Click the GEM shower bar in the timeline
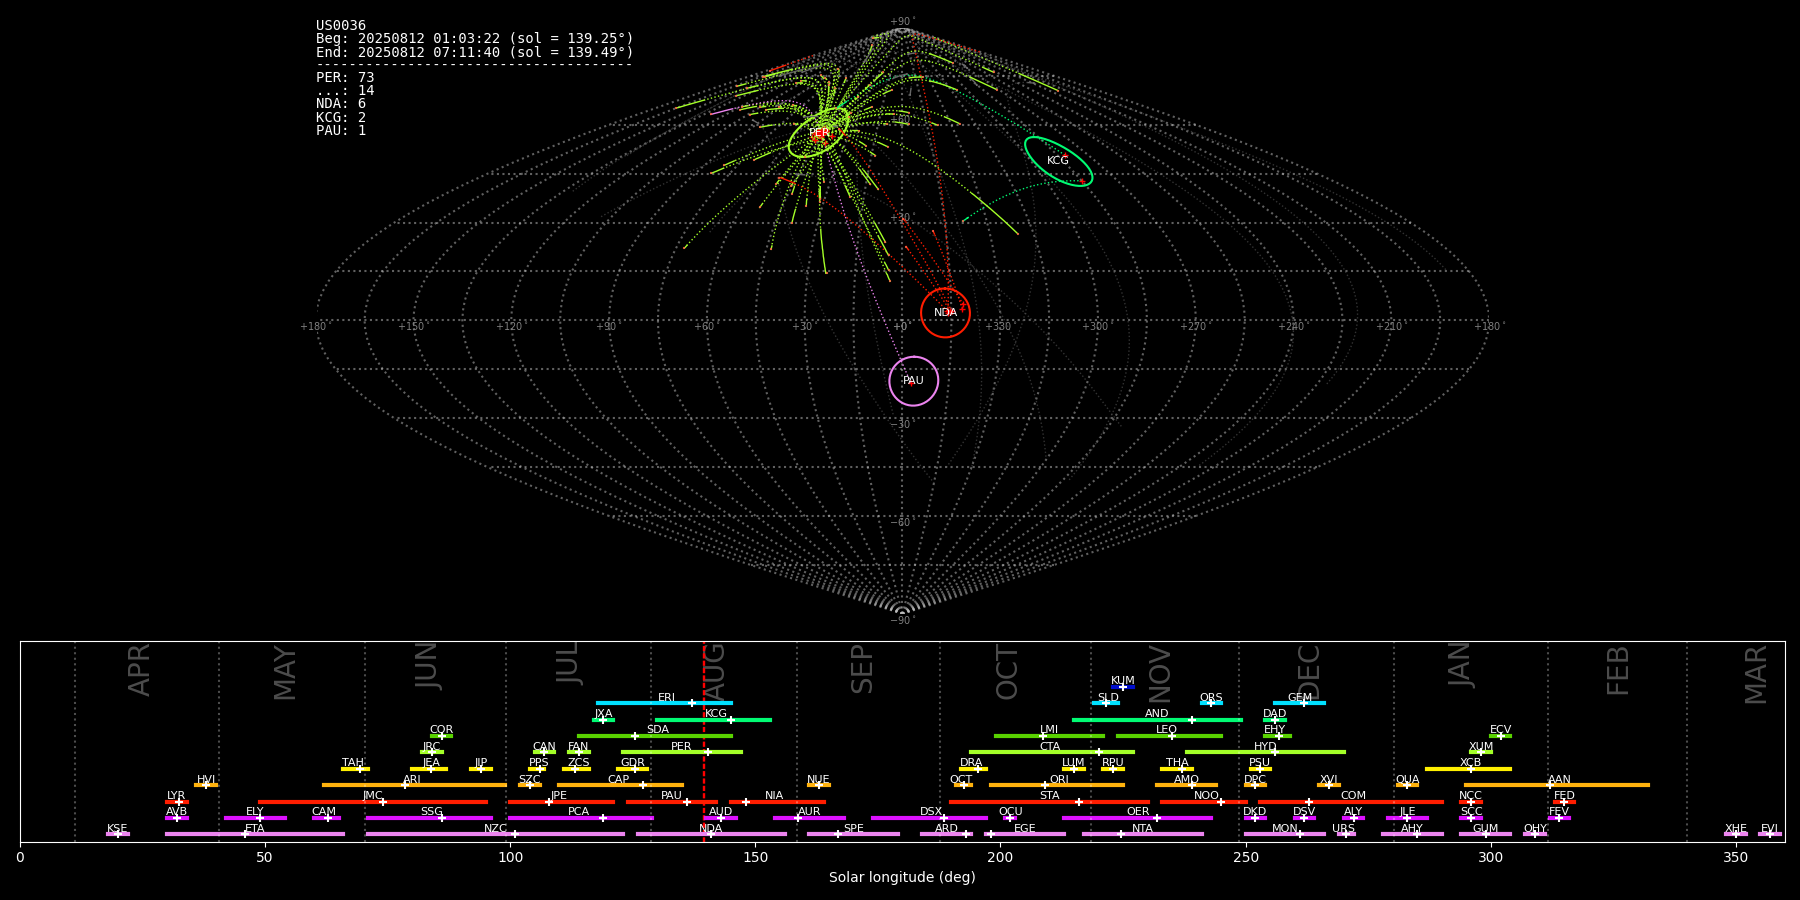 pos(1299,703)
